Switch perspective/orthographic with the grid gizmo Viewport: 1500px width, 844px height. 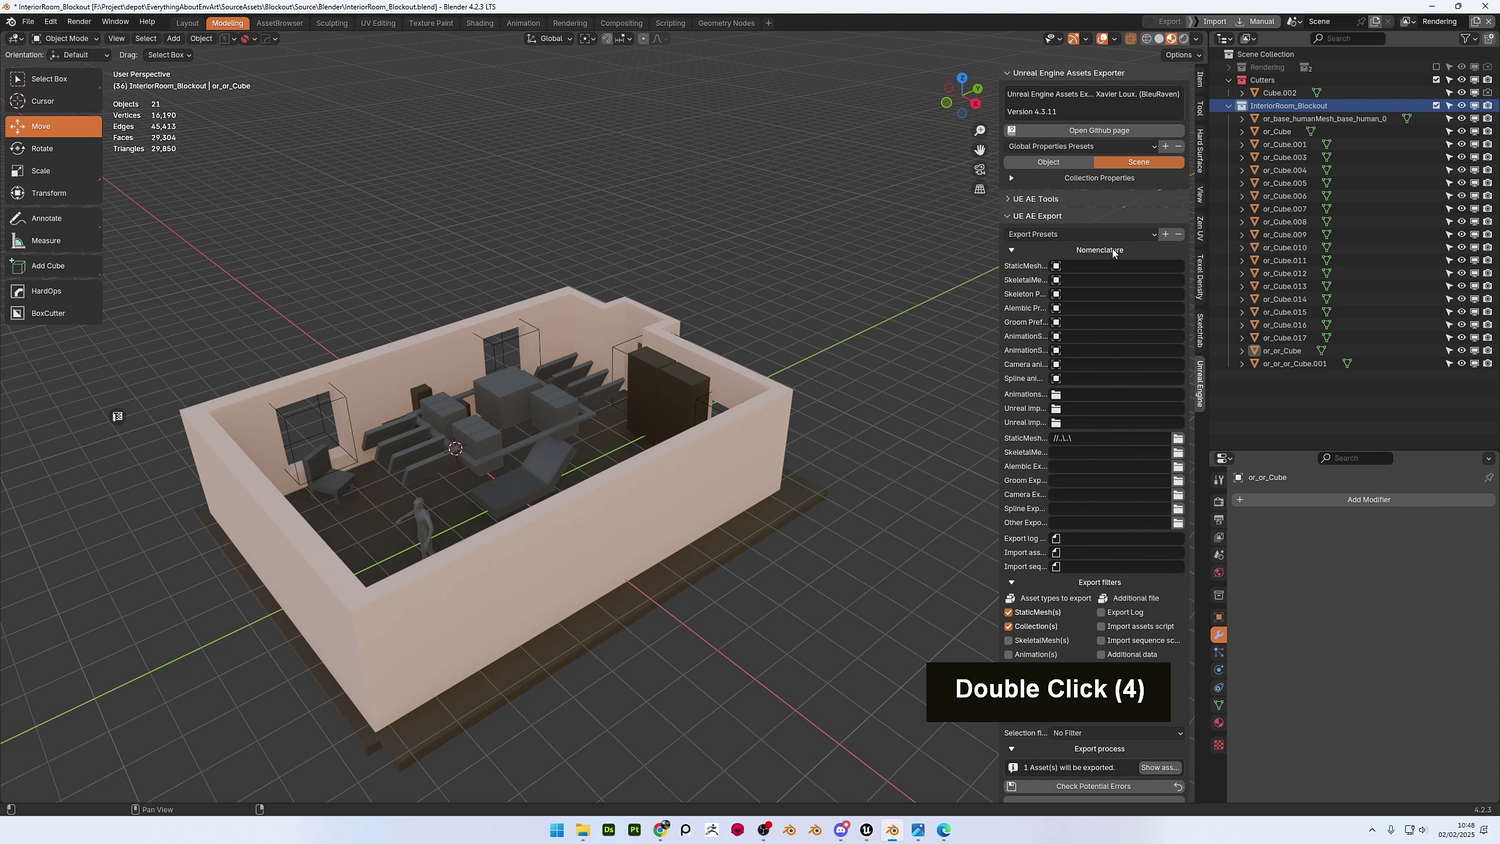pyautogui.click(x=980, y=189)
